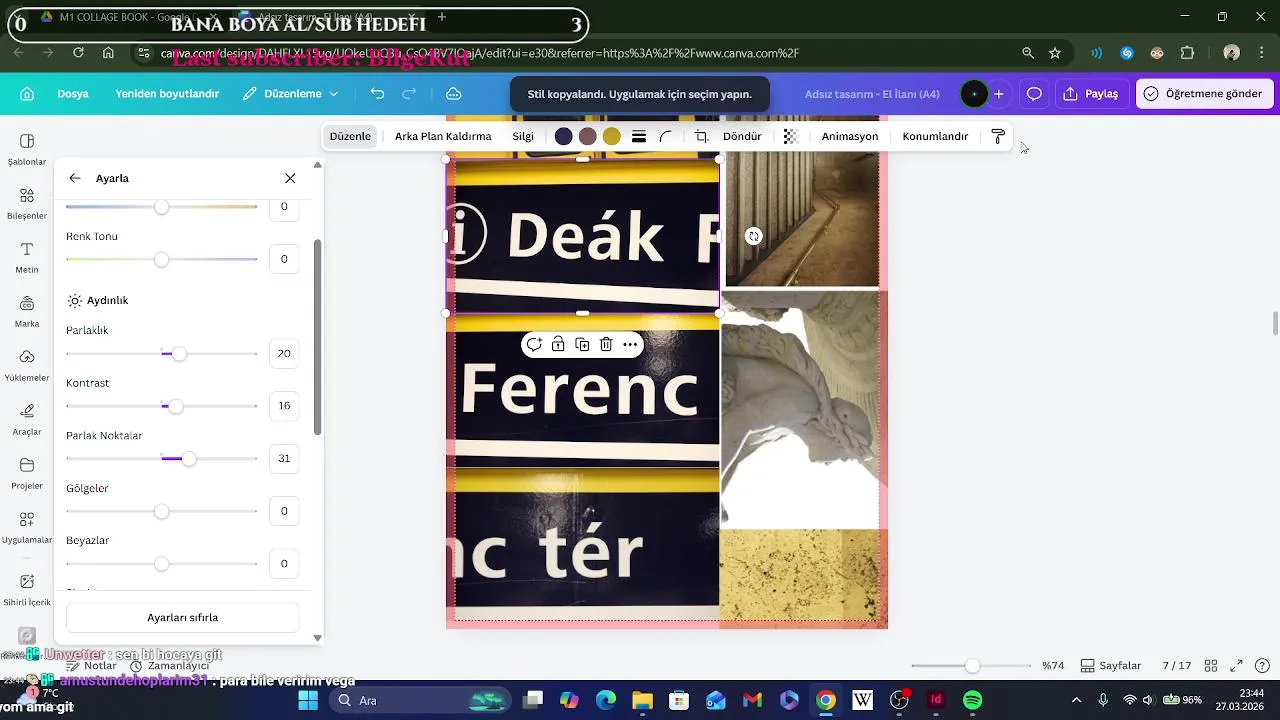Viewport: 1280px width, 720px height.
Task: Add collaborator with plus button
Action: point(998,94)
